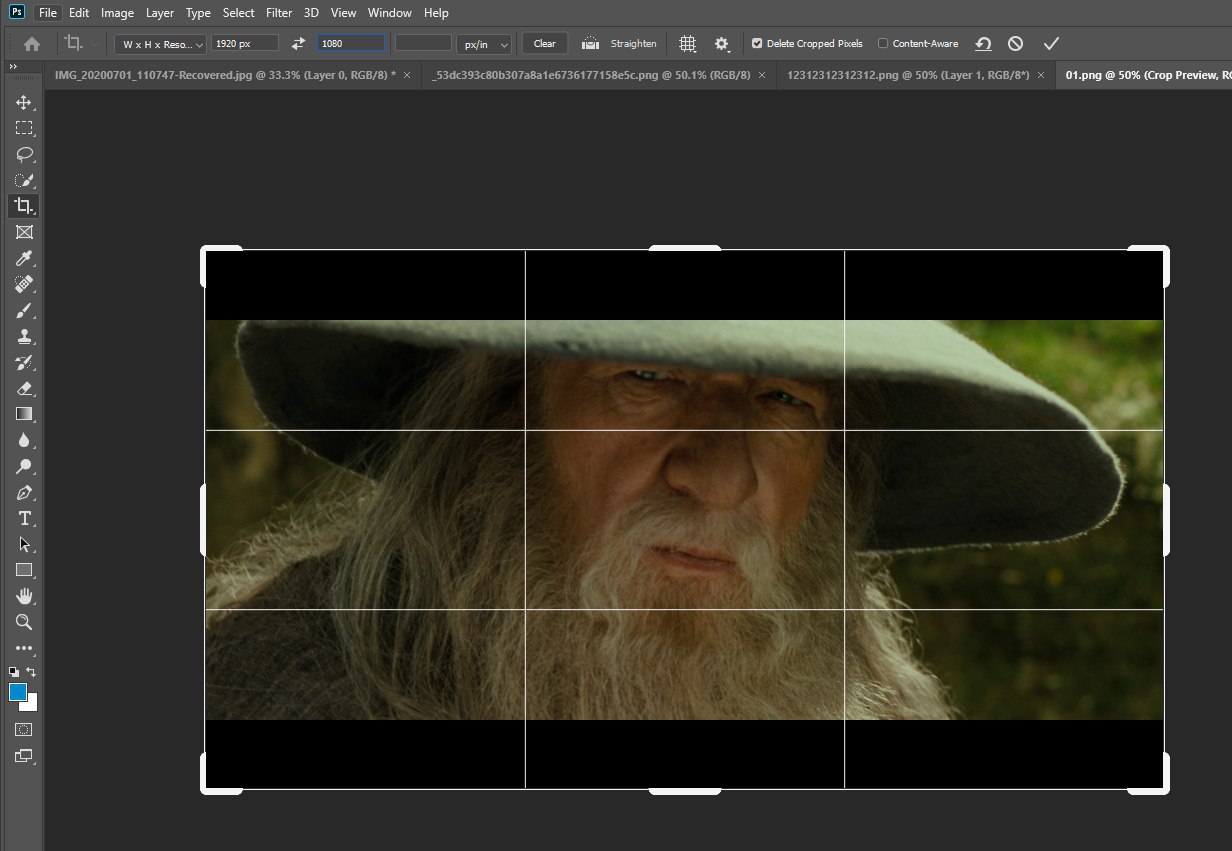Select the Frame tool
Screen dimensions: 1232x851
tap(24, 232)
